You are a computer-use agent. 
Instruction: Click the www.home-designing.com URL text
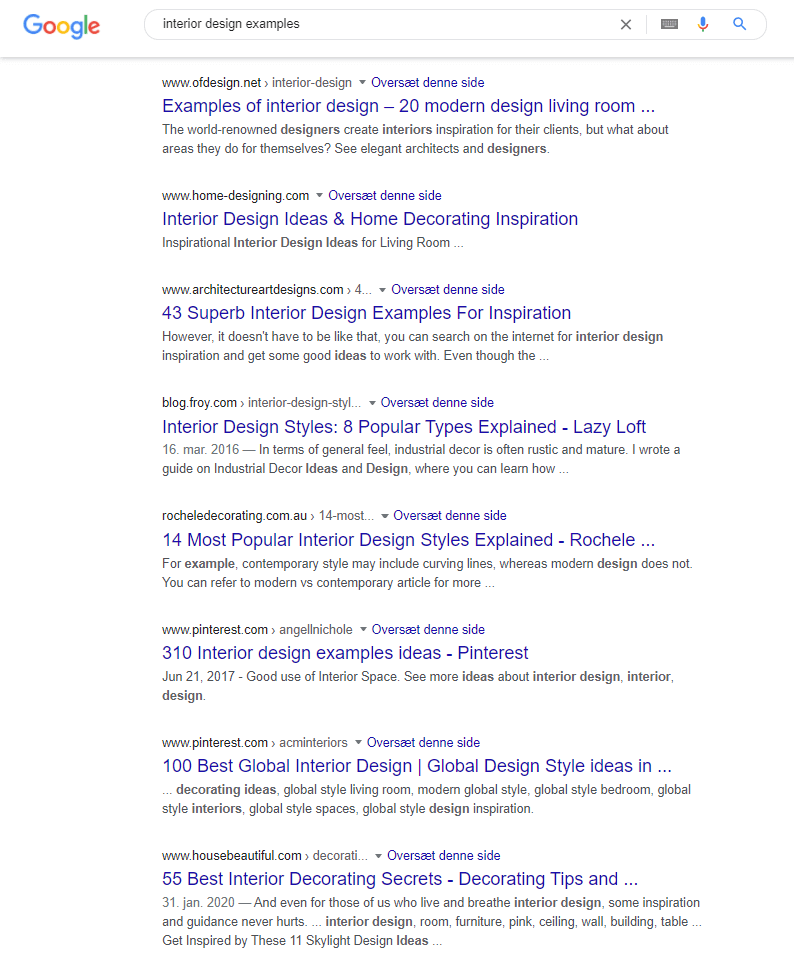tap(236, 196)
